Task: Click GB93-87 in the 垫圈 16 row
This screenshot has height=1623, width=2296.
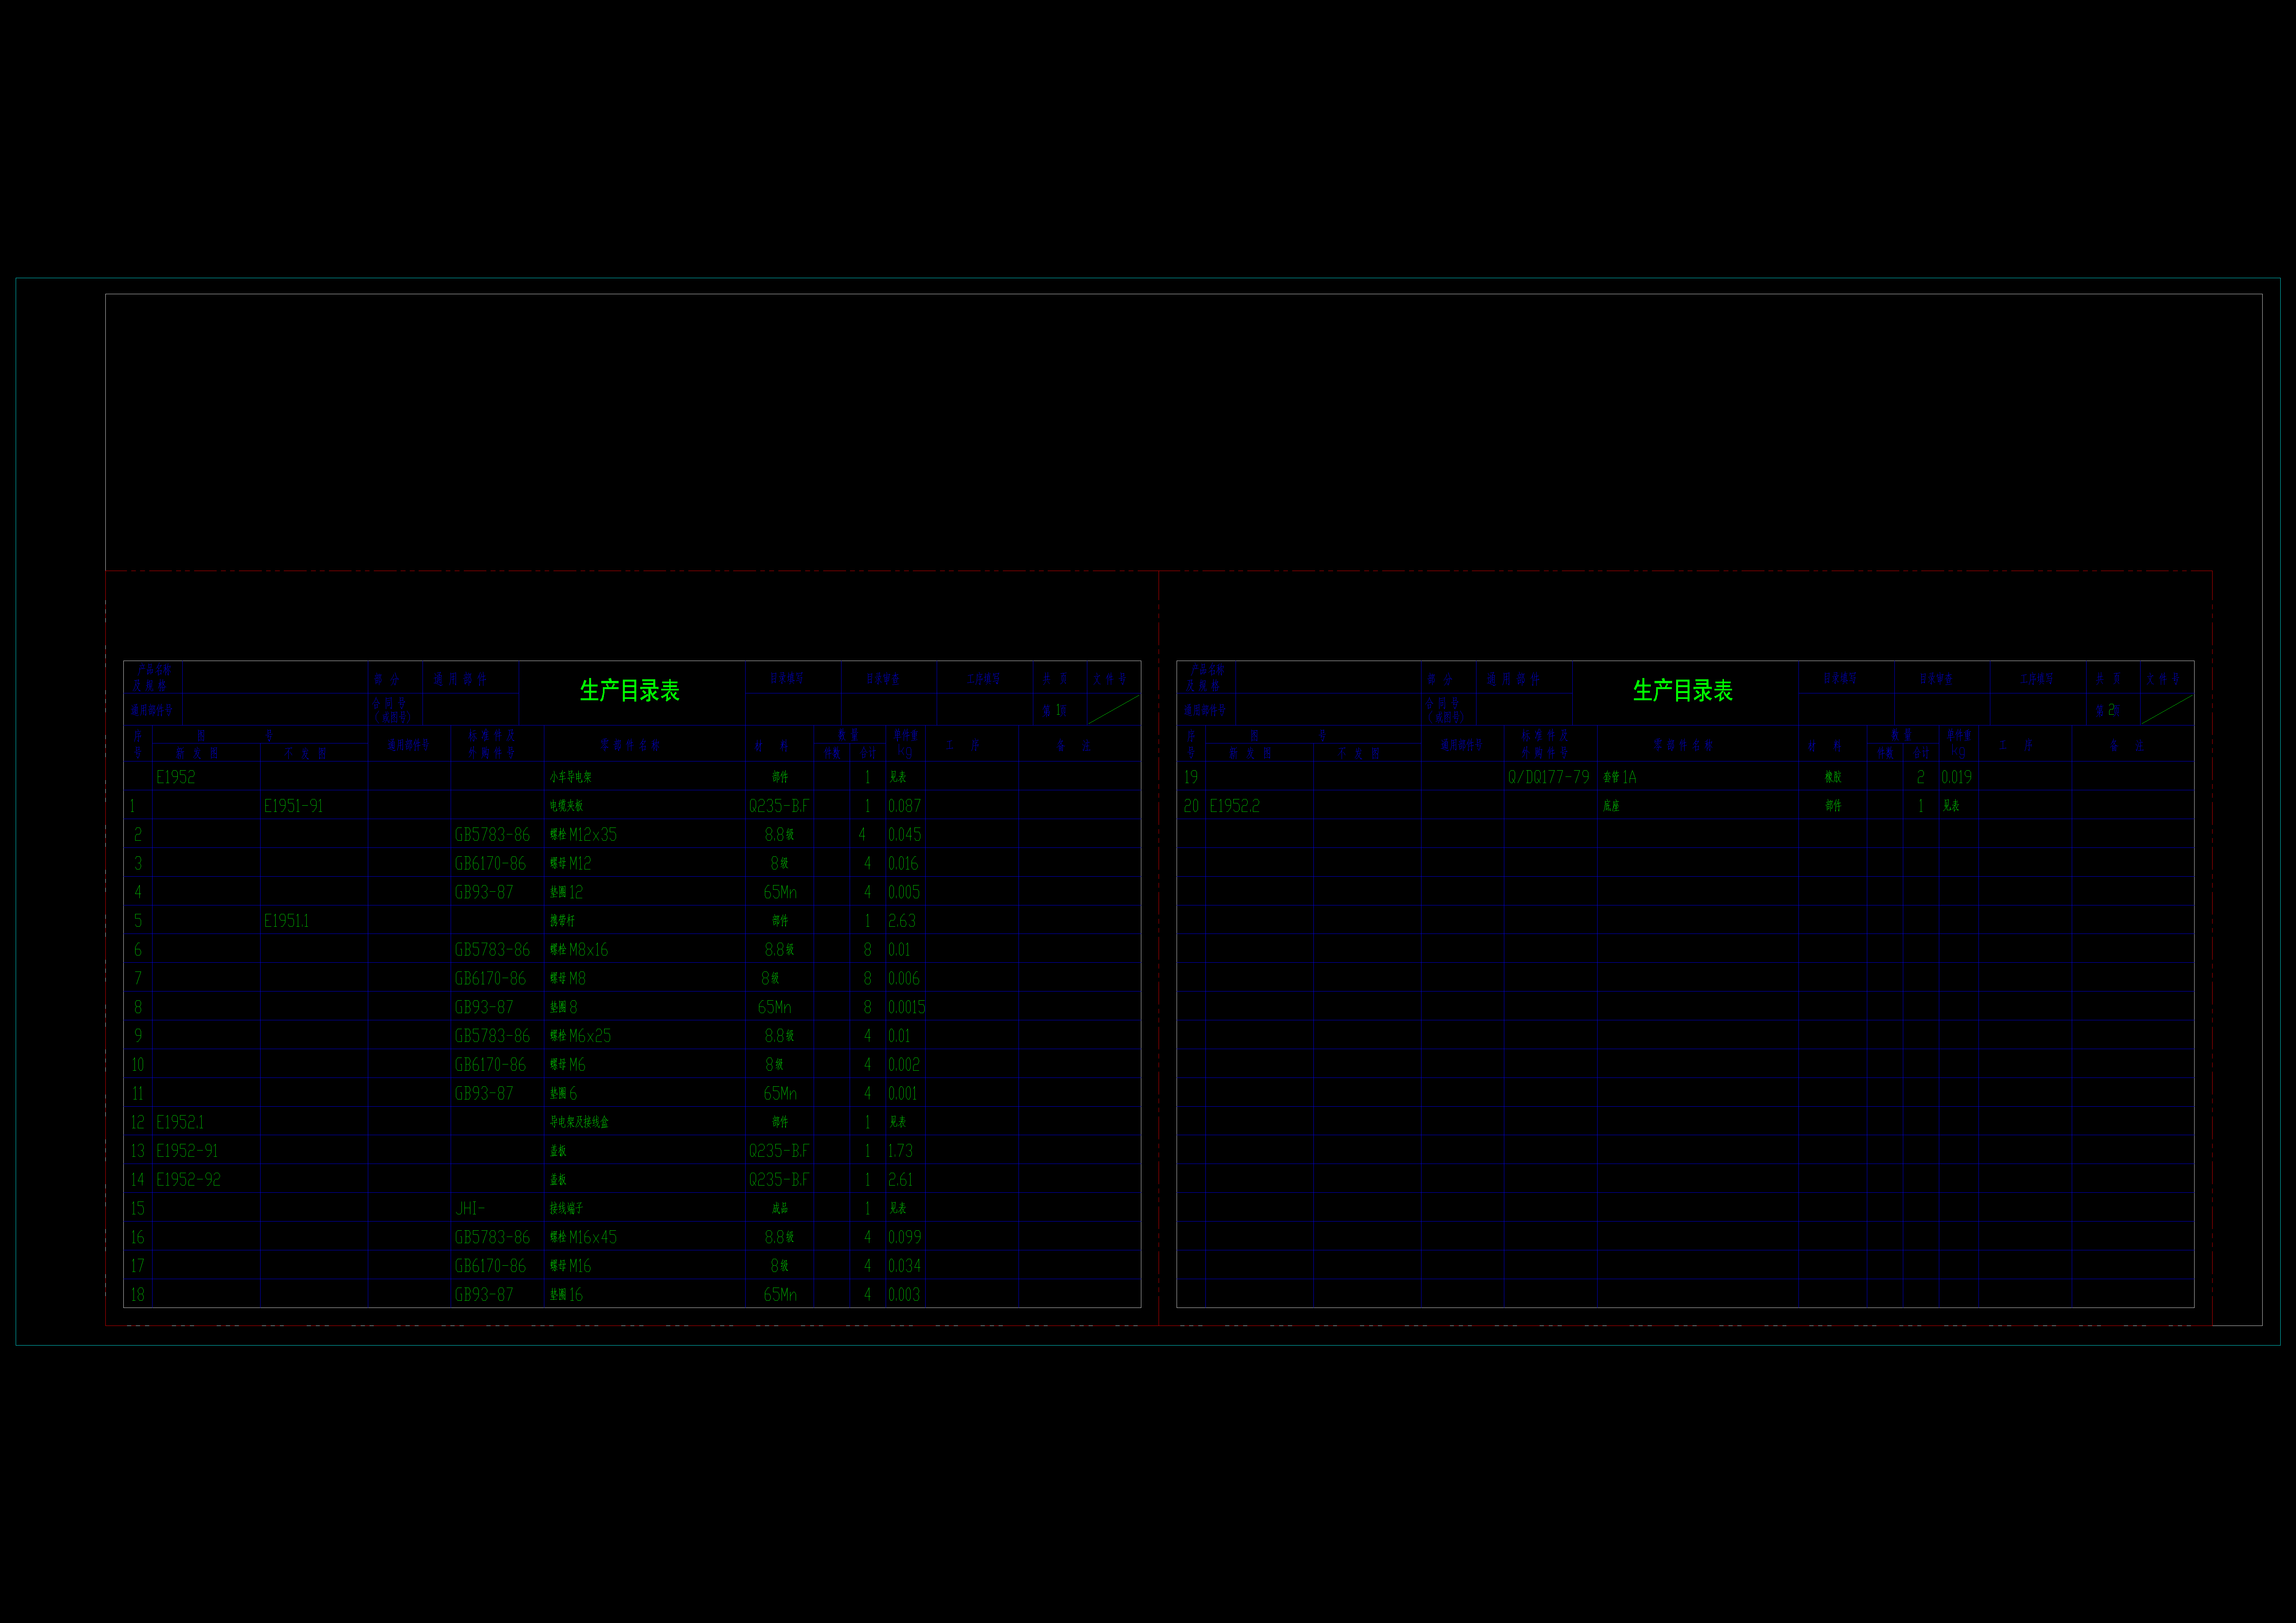Action: (x=484, y=1295)
